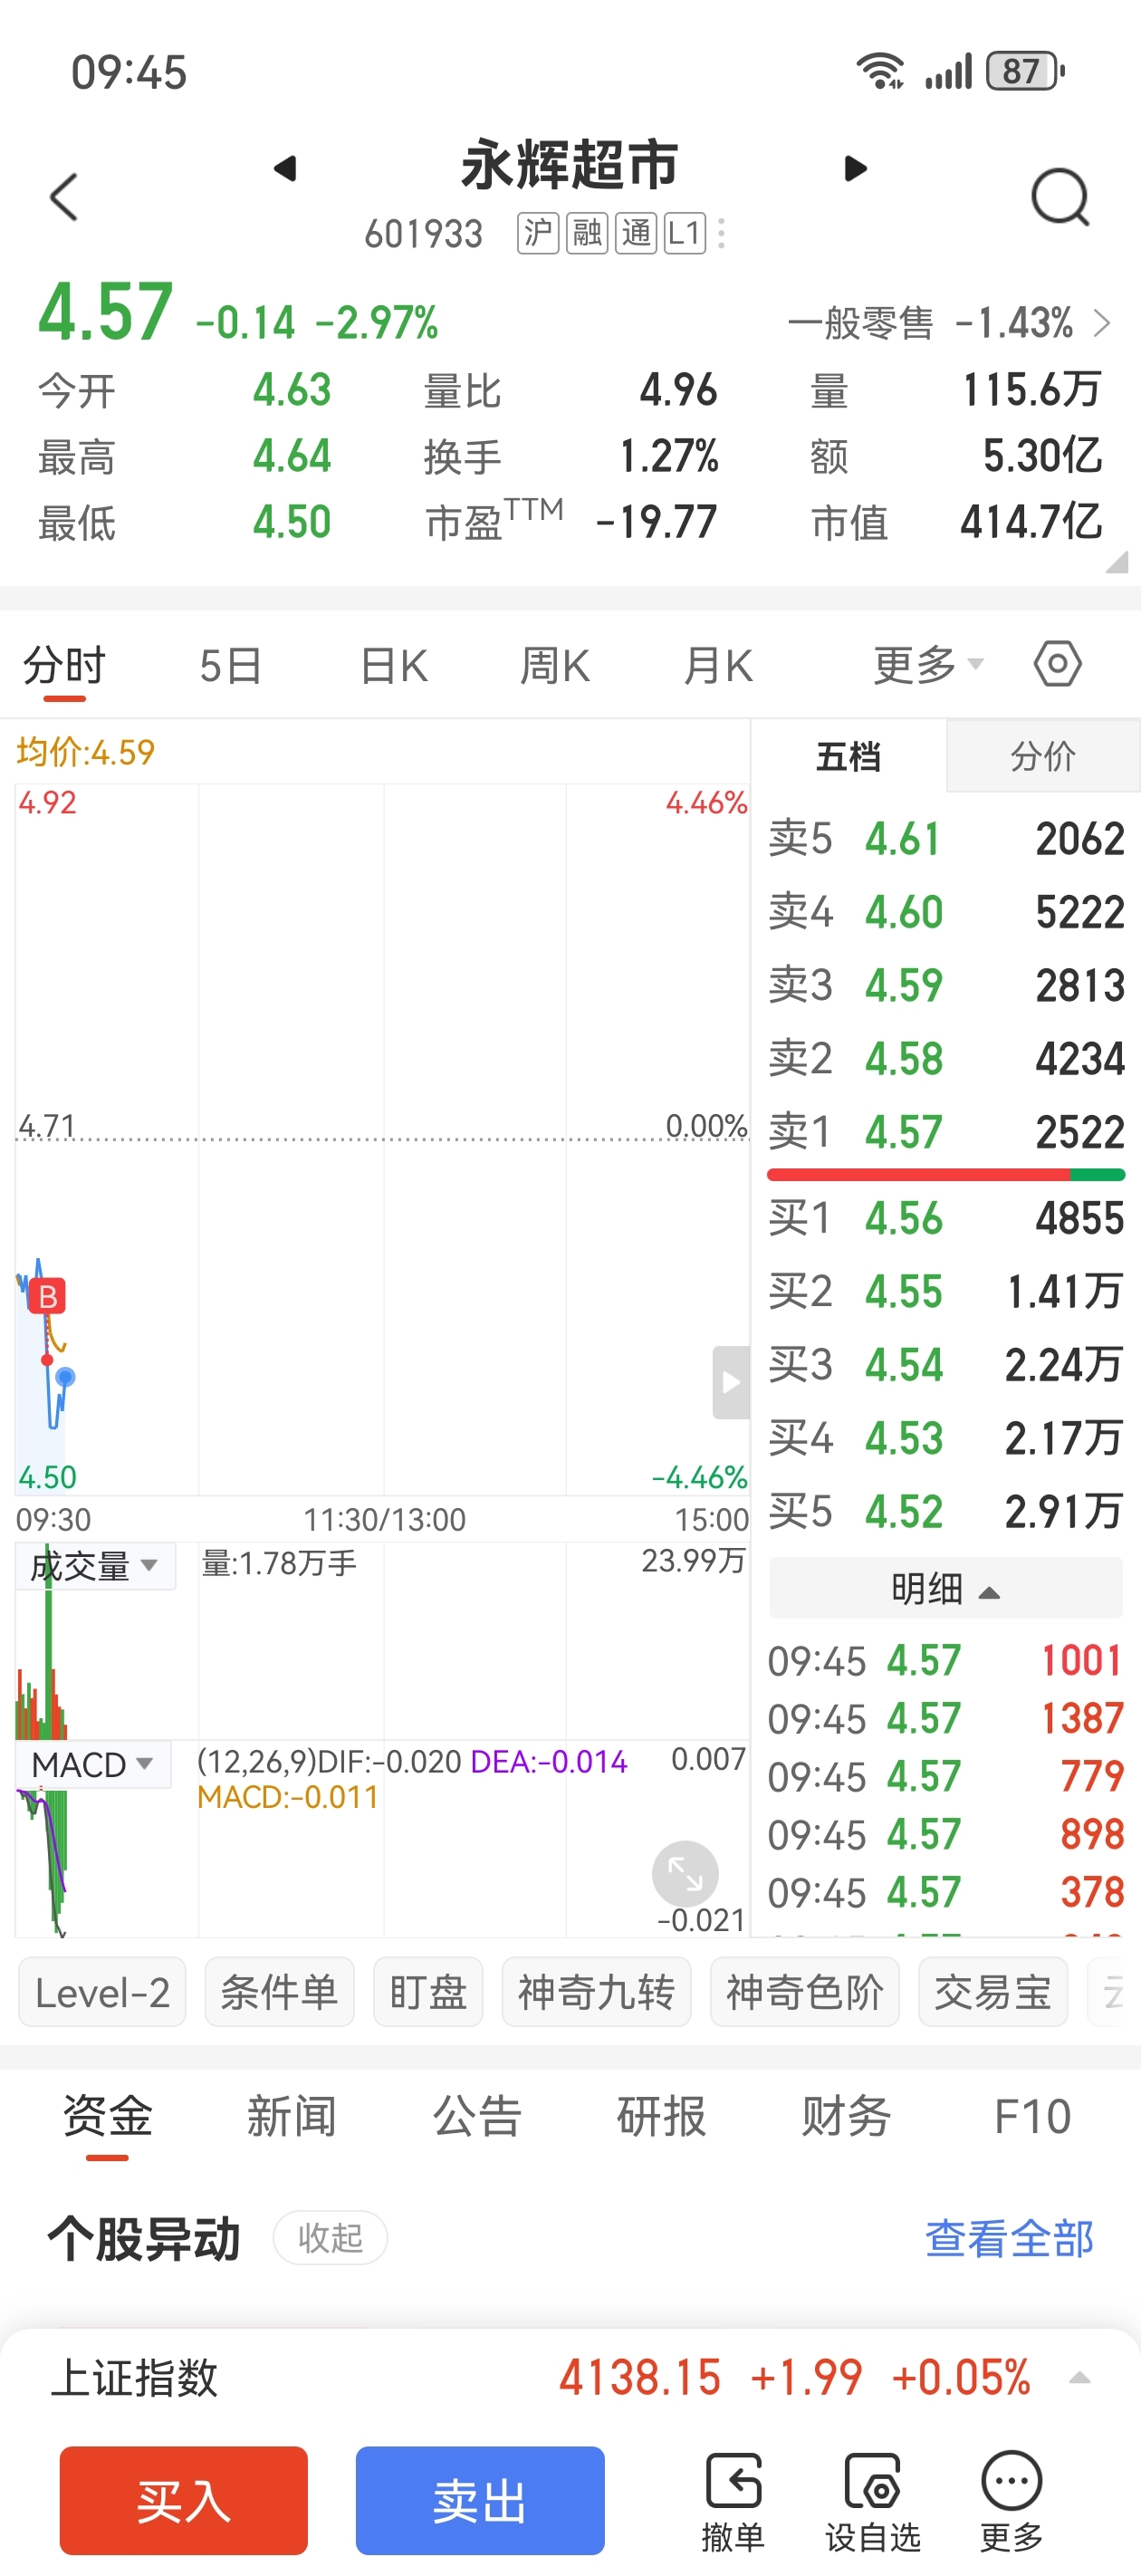Image resolution: width=1141 pixels, height=2576 pixels.
Task: Open the 新闻 tab
Action: [292, 2116]
